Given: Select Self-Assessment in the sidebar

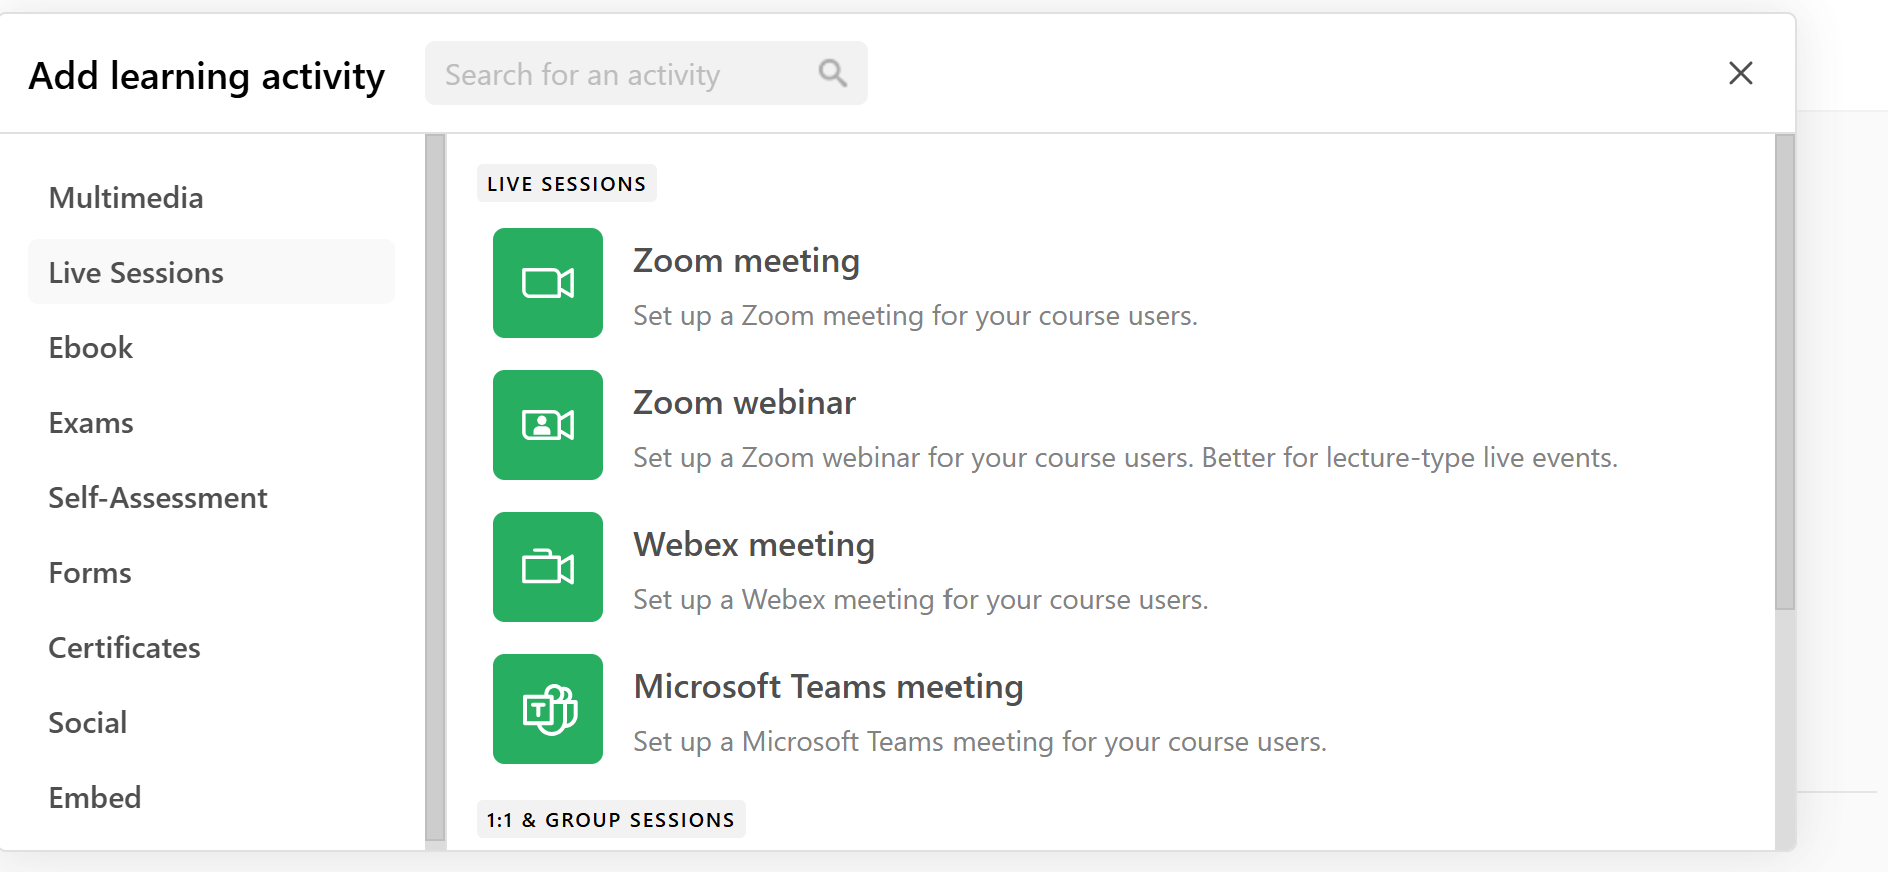Looking at the screenshot, I should pyautogui.click(x=158, y=497).
